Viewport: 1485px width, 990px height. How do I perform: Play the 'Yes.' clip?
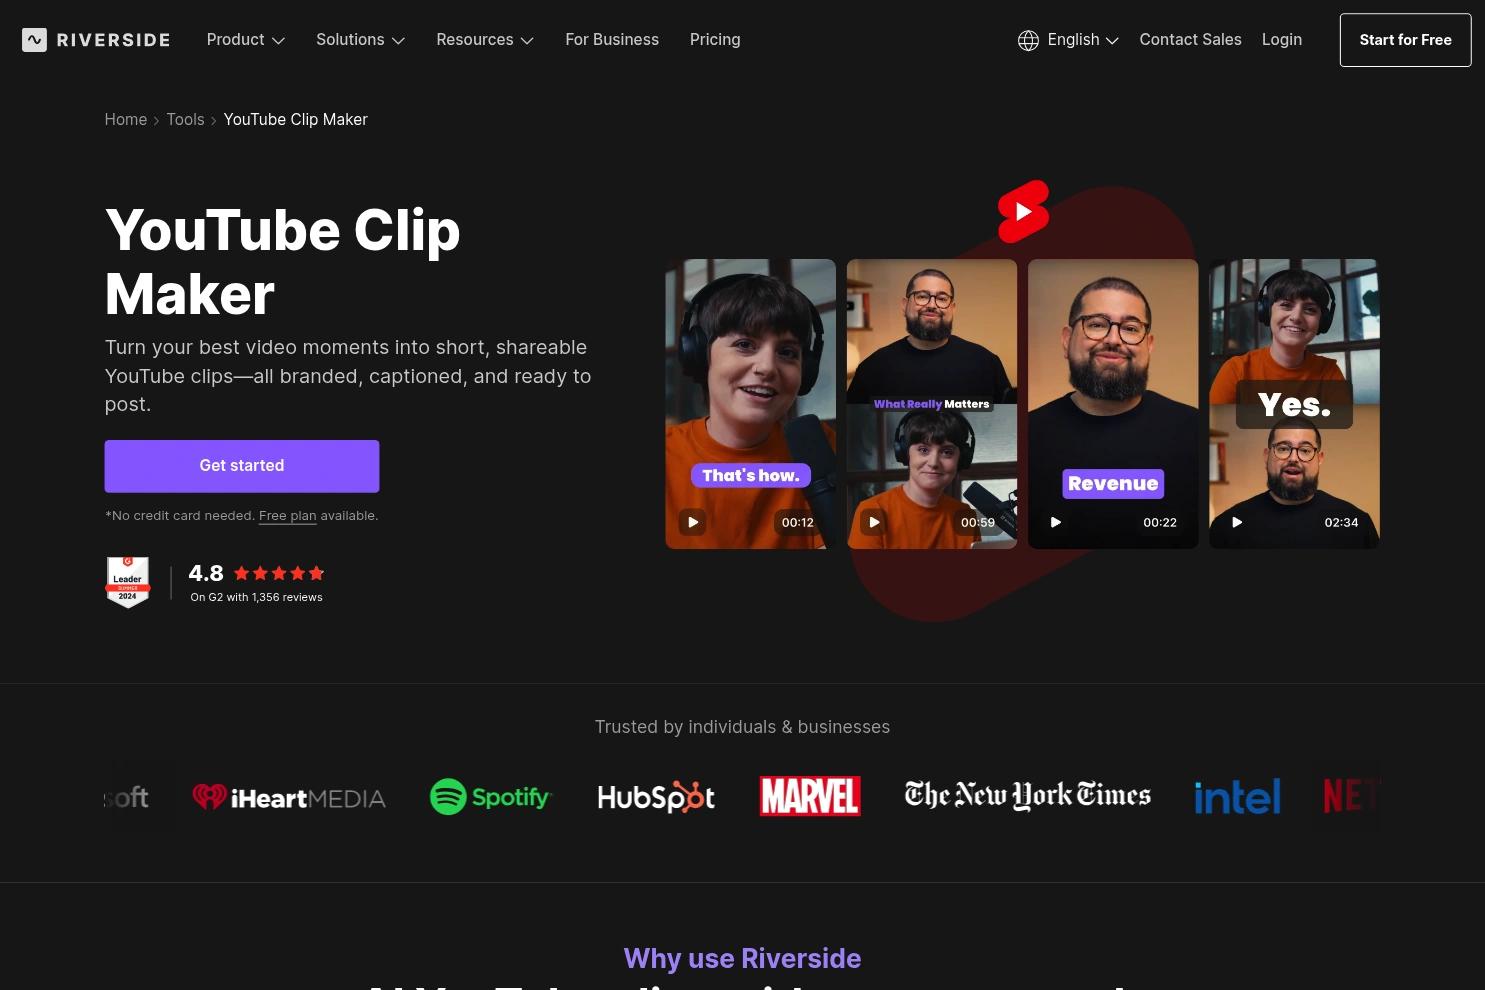(x=1237, y=522)
